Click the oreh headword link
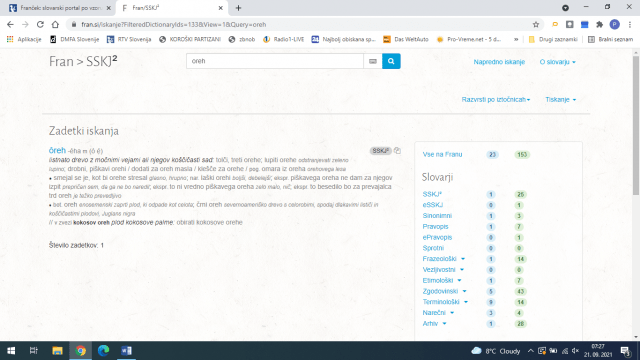Screen dimensions: 640x360 [57, 150]
